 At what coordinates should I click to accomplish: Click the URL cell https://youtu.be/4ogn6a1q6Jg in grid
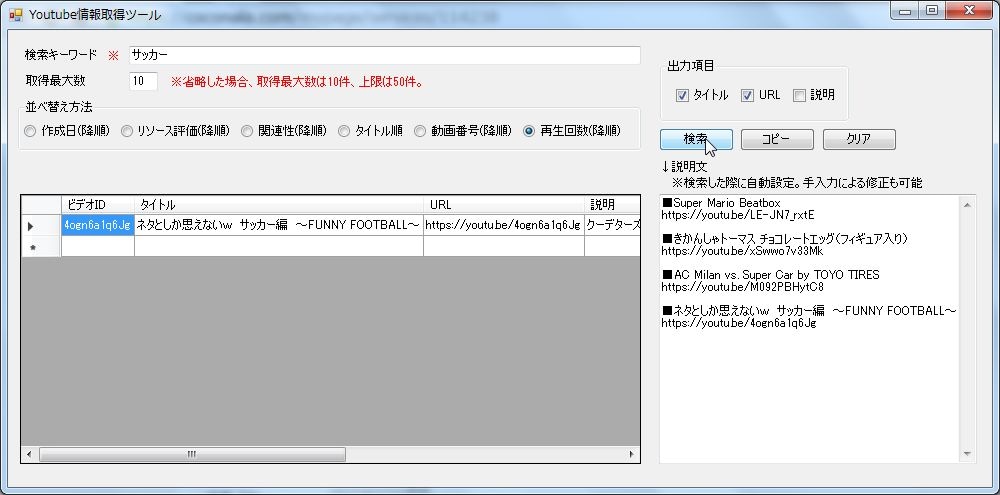point(504,225)
